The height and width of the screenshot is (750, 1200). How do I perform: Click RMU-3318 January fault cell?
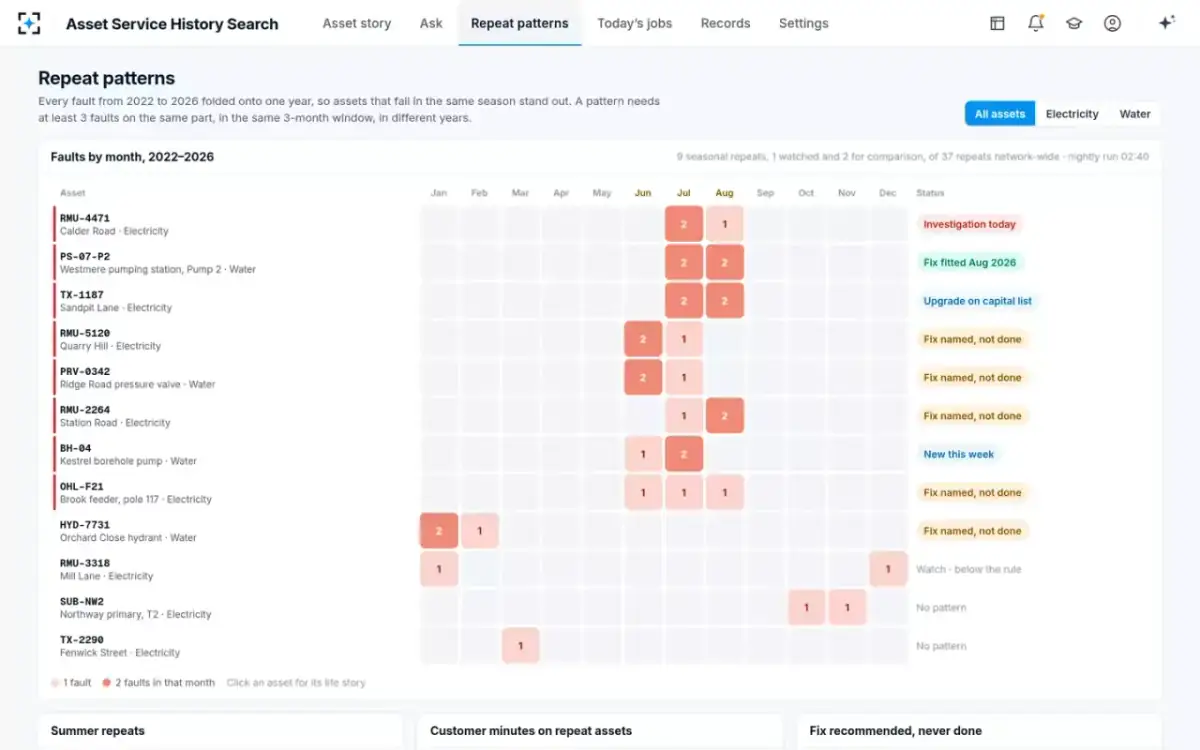pyautogui.click(x=439, y=569)
